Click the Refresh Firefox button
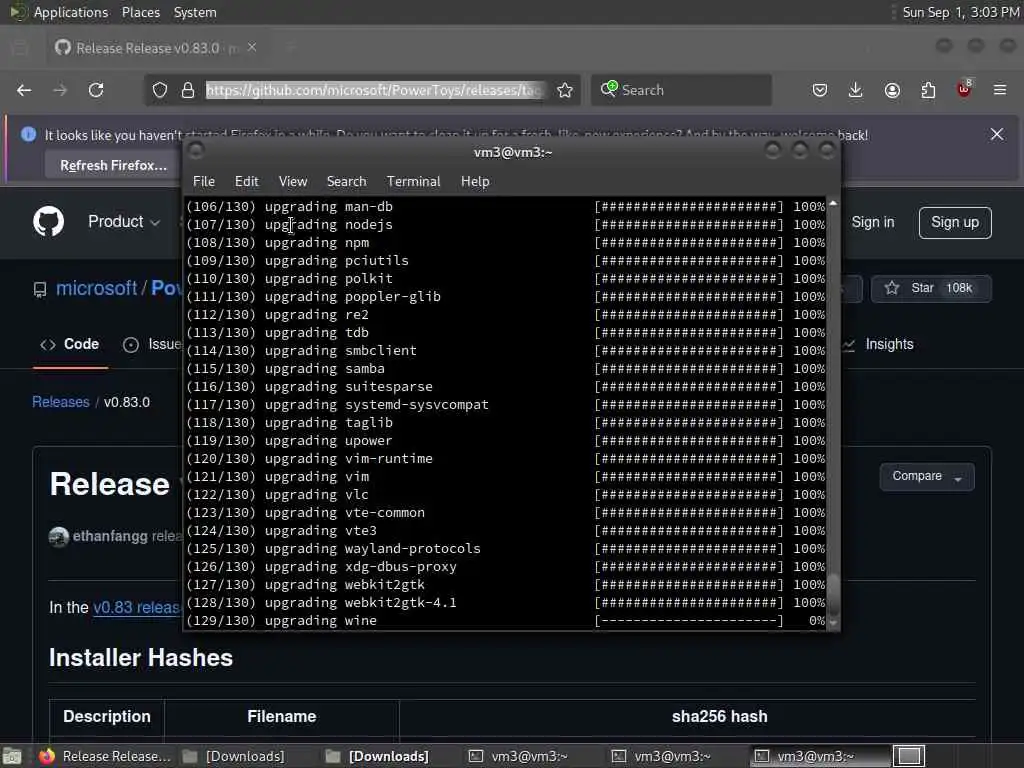 pyautogui.click(x=113, y=165)
